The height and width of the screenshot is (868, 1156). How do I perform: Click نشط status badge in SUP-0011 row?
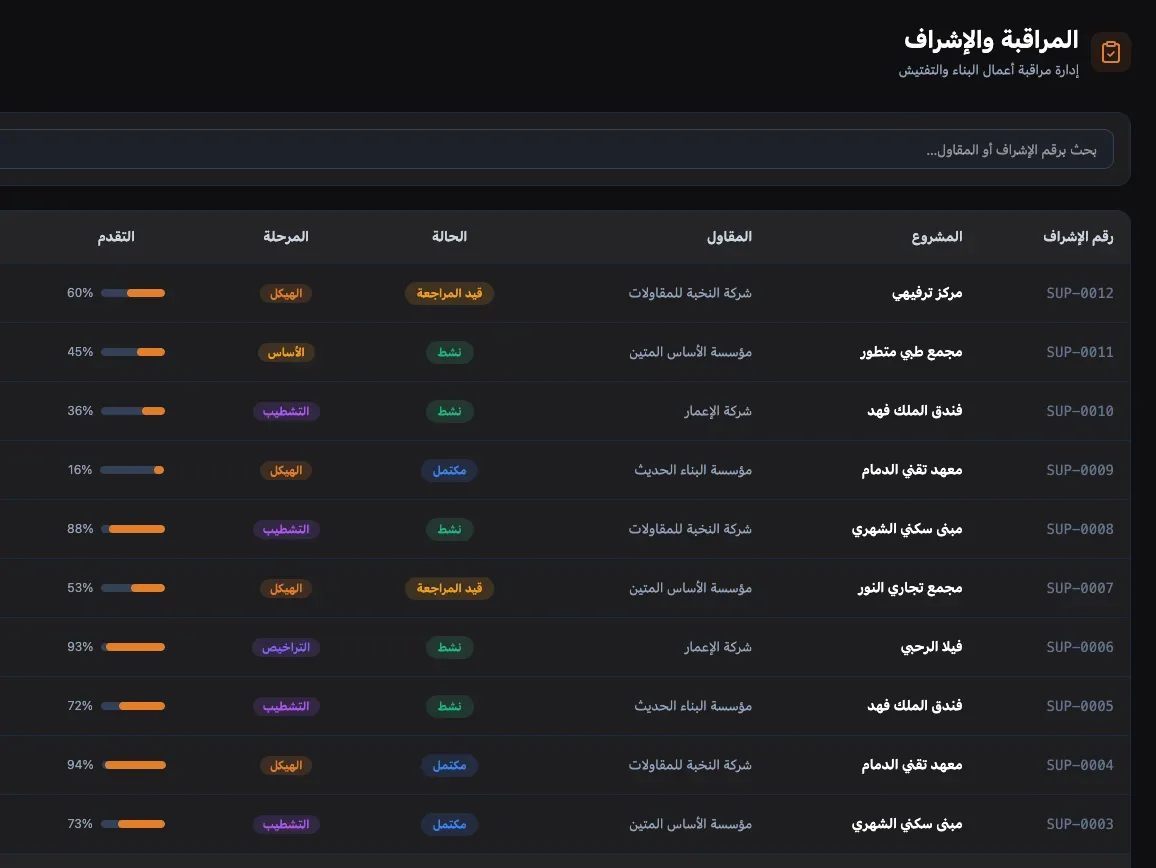point(449,353)
